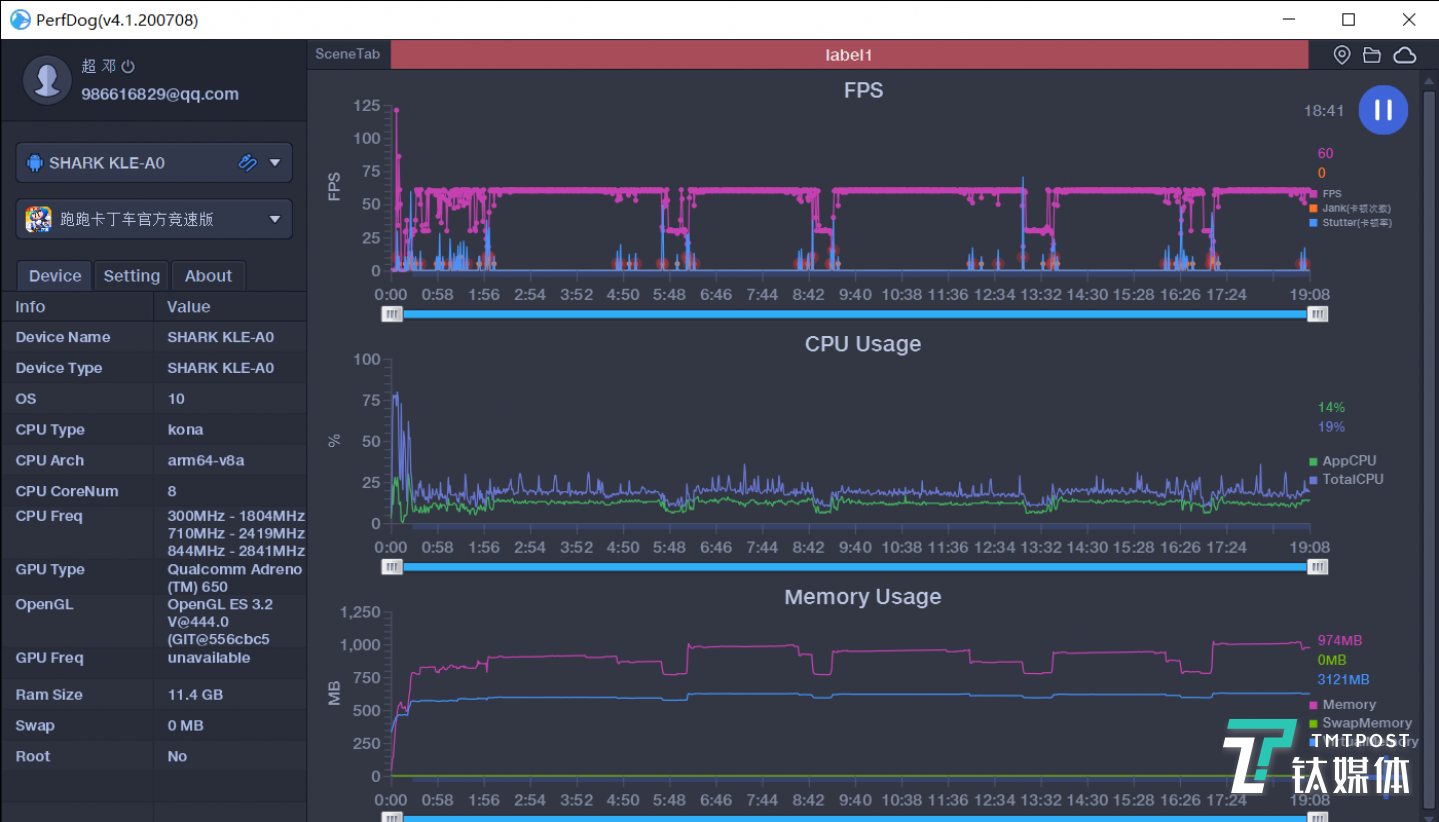Click the SceneTab label

pos(347,54)
